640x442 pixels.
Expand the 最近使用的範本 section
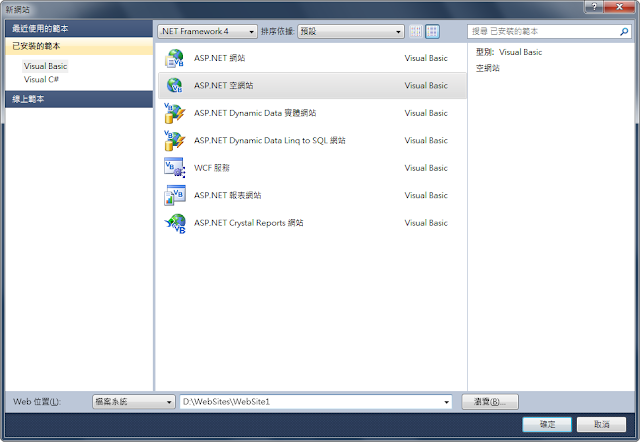[x=79, y=29]
